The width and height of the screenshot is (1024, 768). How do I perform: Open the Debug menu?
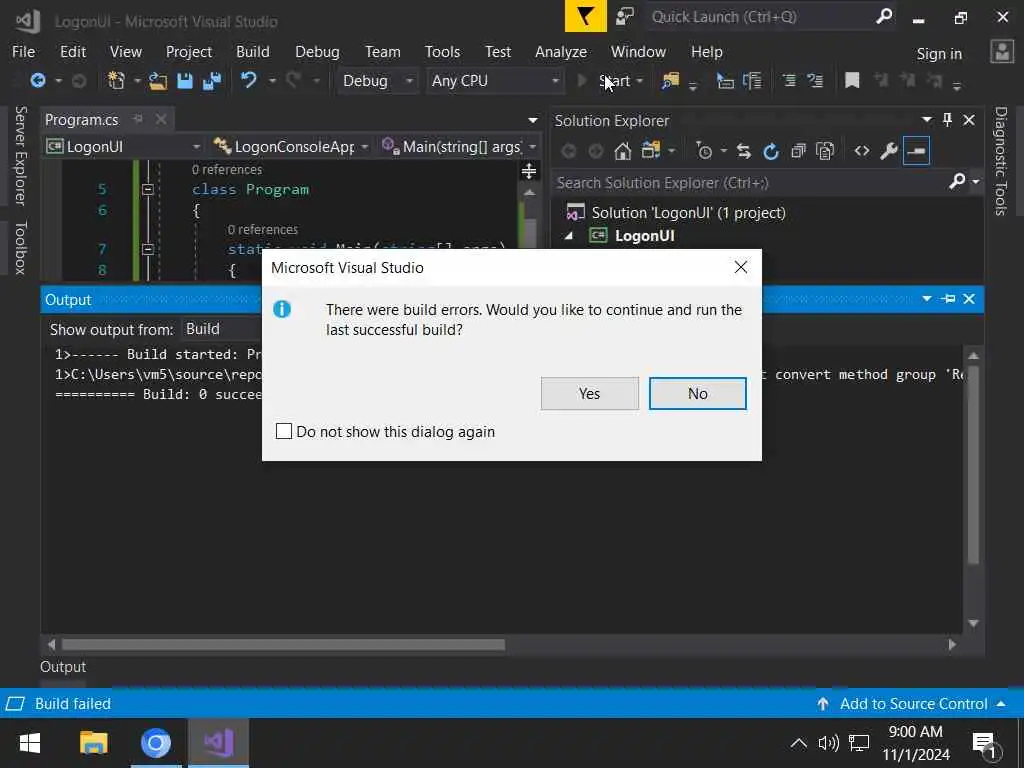[x=317, y=52]
